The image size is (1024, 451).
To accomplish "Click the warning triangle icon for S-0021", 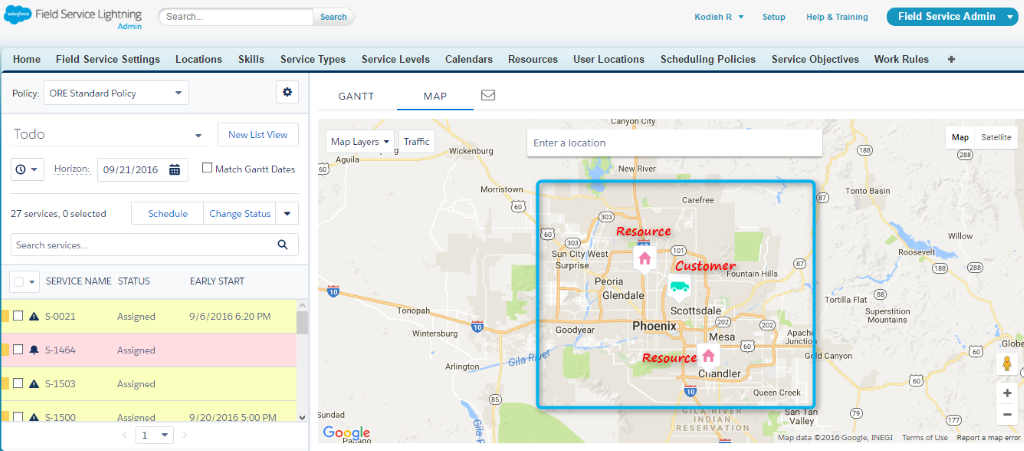I will (x=34, y=317).
